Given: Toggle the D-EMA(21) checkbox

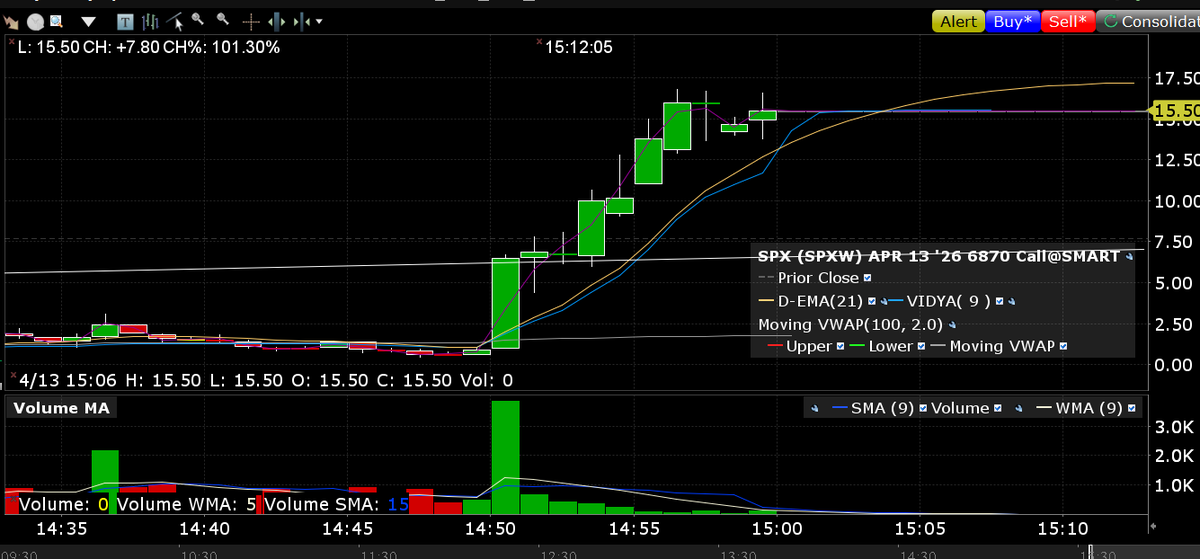Looking at the screenshot, I should click(x=872, y=301).
